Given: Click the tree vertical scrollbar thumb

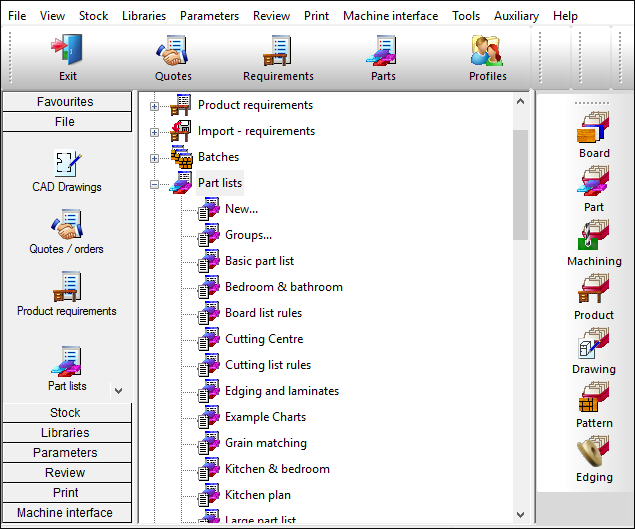Looking at the screenshot, I should (520, 185).
